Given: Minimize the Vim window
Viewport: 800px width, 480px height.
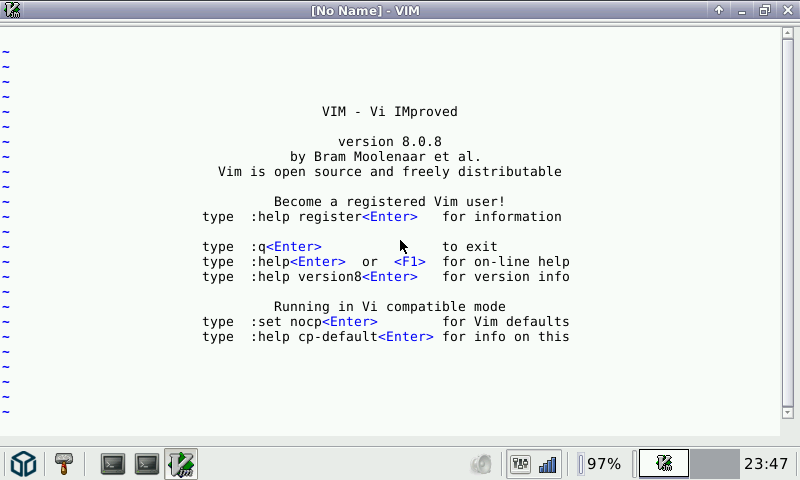Looking at the screenshot, I should coord(741,10).
